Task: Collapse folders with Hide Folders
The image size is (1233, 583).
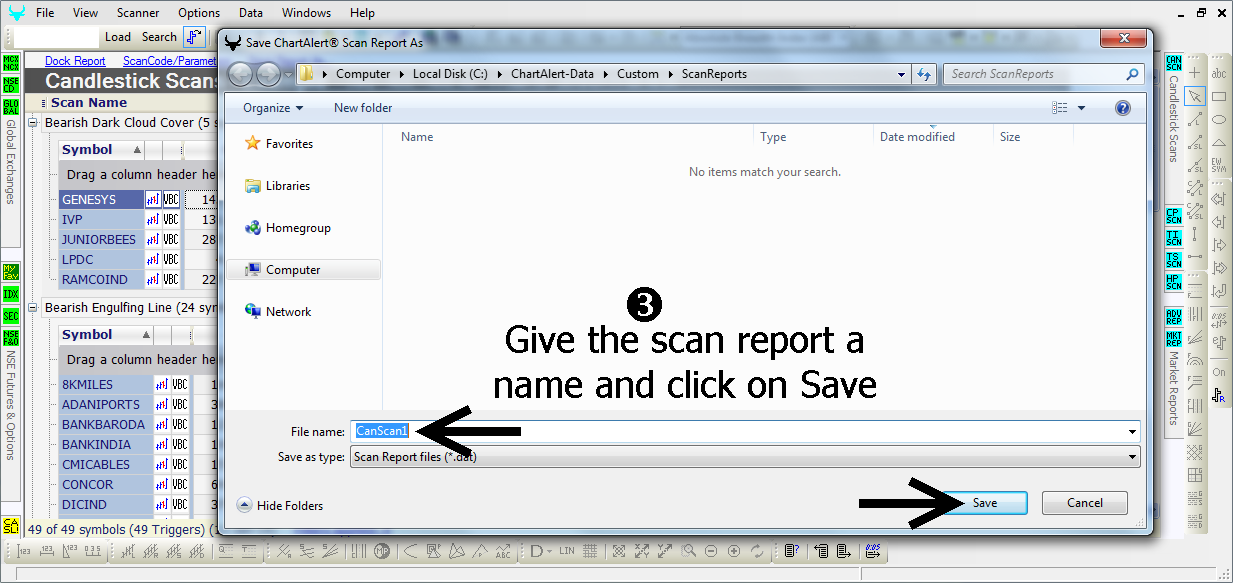Action: [x=280, y=506]
